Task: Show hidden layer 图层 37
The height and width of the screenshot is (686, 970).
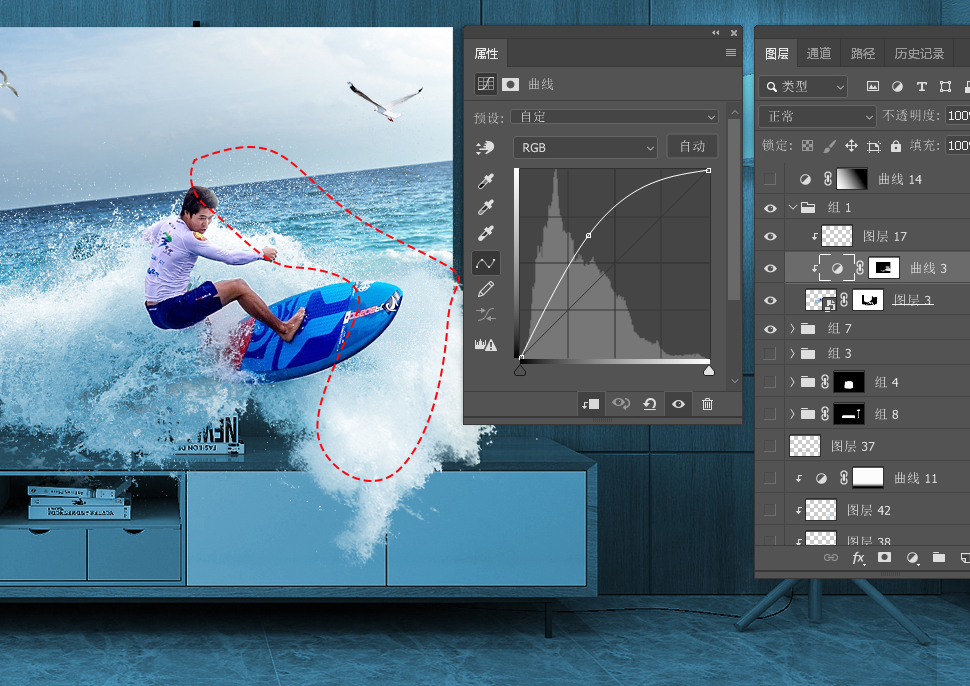Action: (x=770, y=446)
